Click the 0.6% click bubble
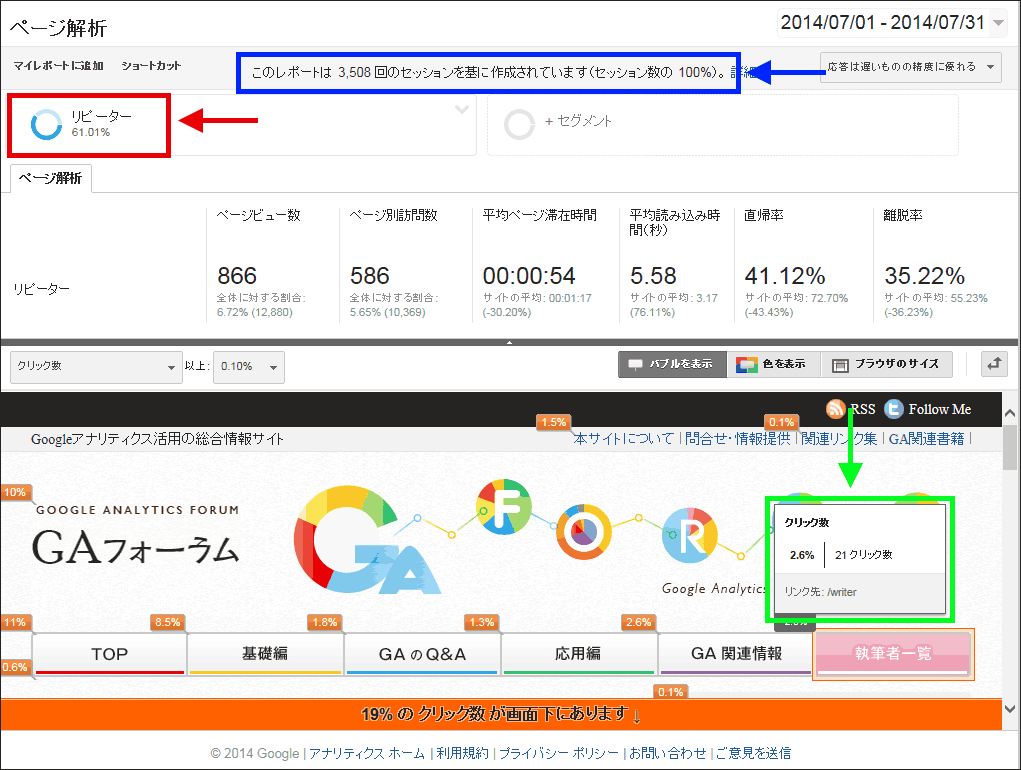The height and width of the screenshot is (770, 1021). point(16,667)
